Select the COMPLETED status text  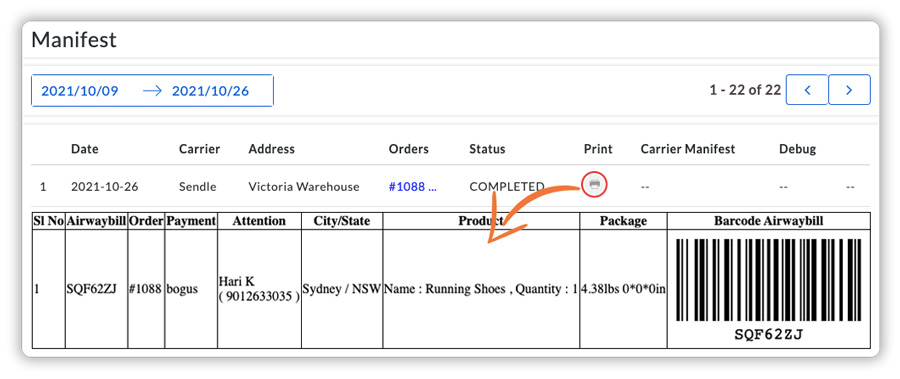click(507, 187)
